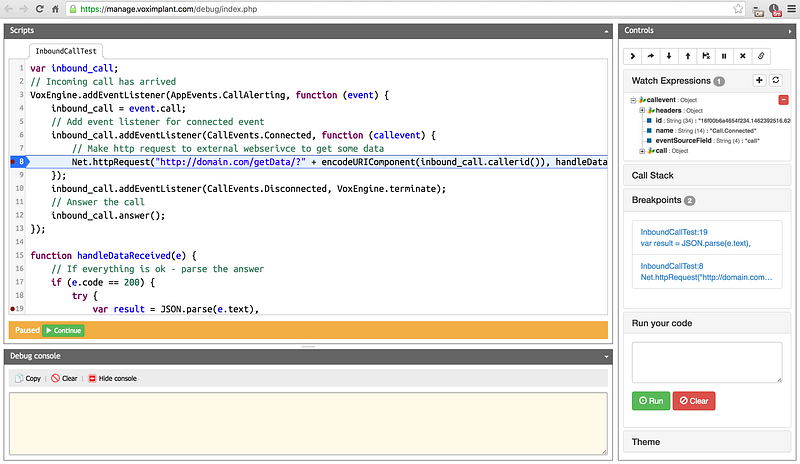The image size is (800, 464).
Task: Clear the Run your code box
Action: (694, 401)
